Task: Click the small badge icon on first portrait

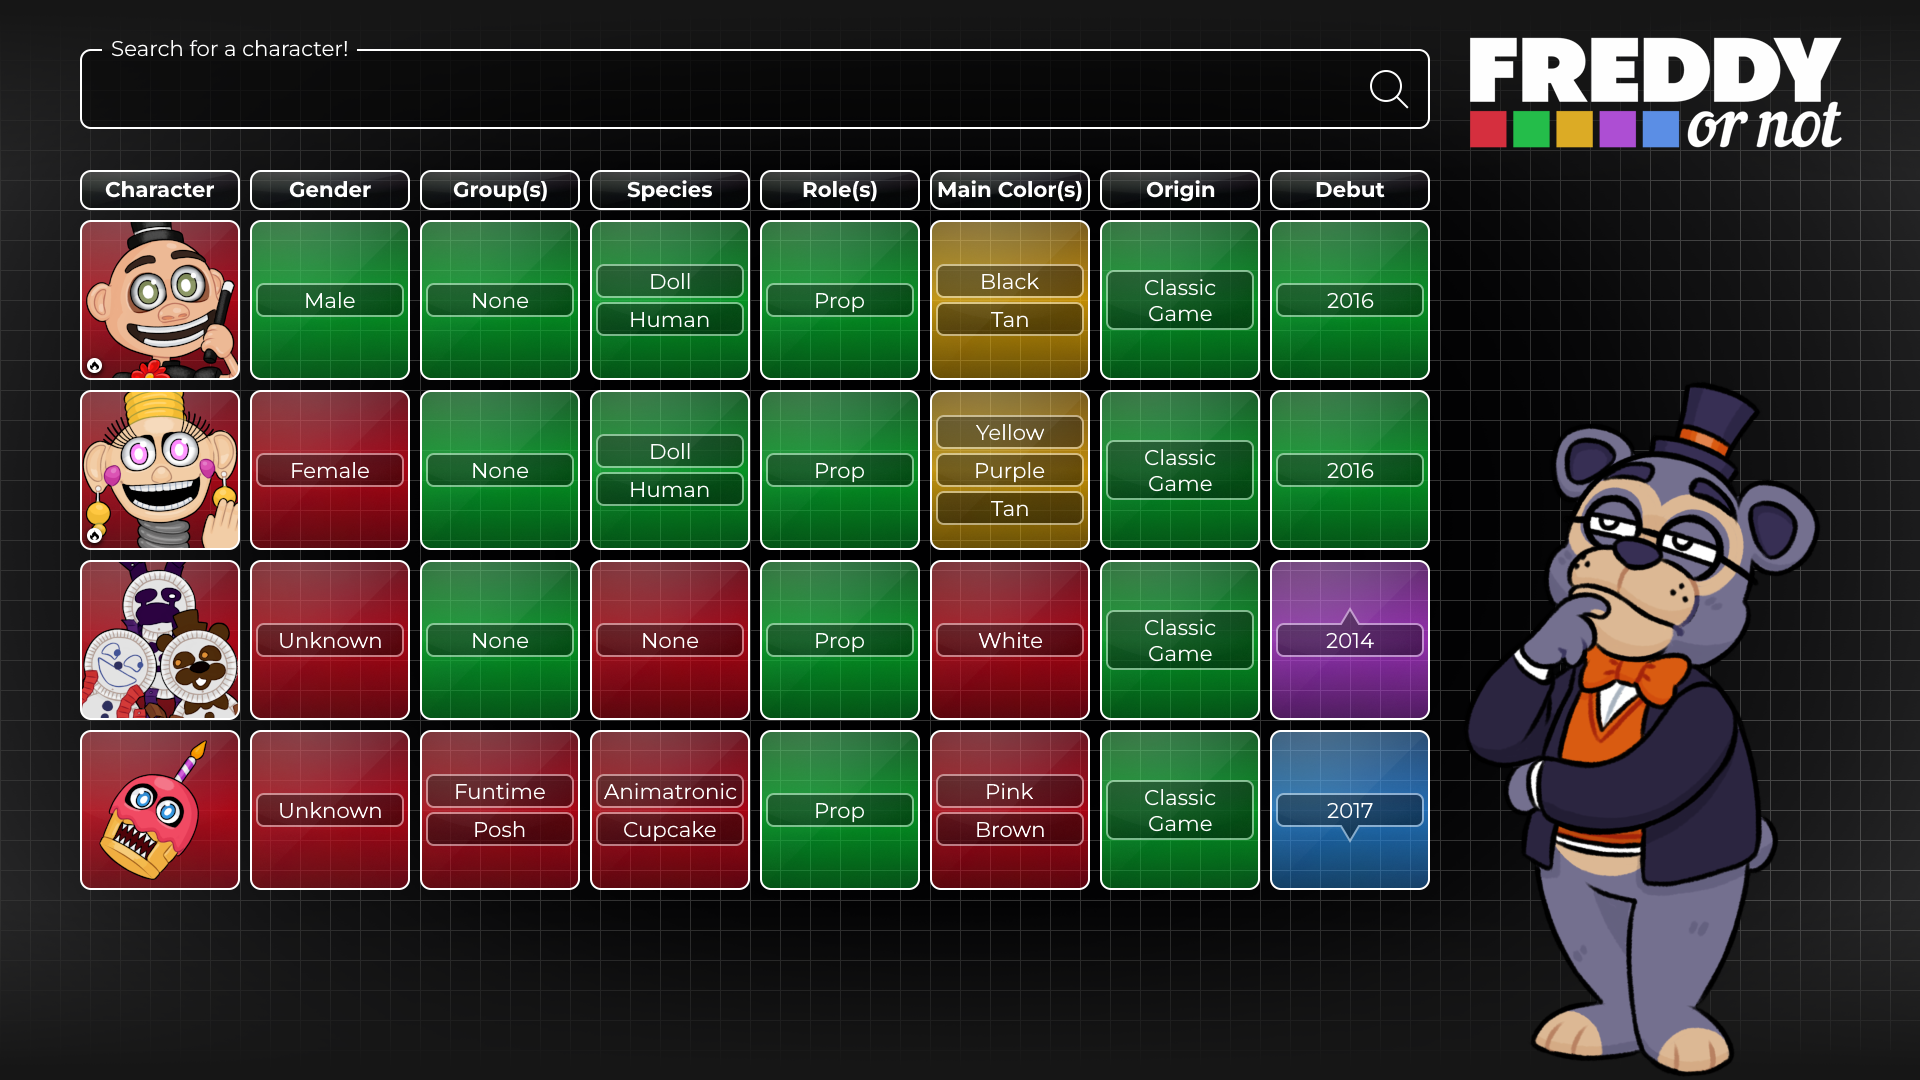Action: [95, 366]
